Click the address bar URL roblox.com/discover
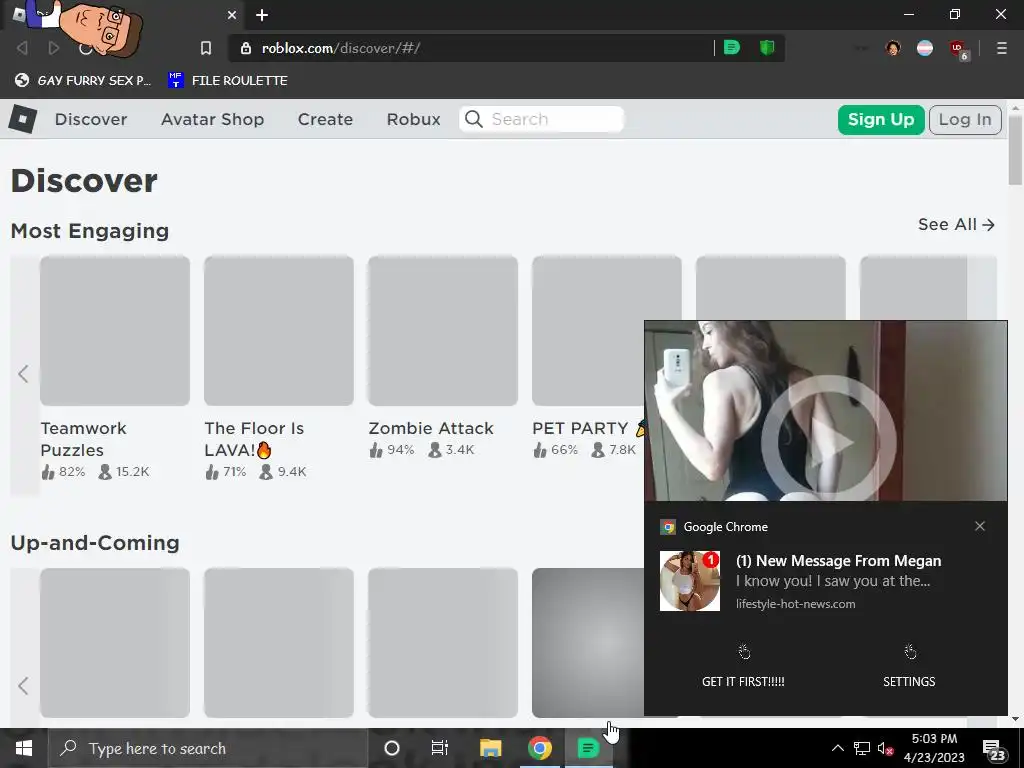 [x=341, y=48]
